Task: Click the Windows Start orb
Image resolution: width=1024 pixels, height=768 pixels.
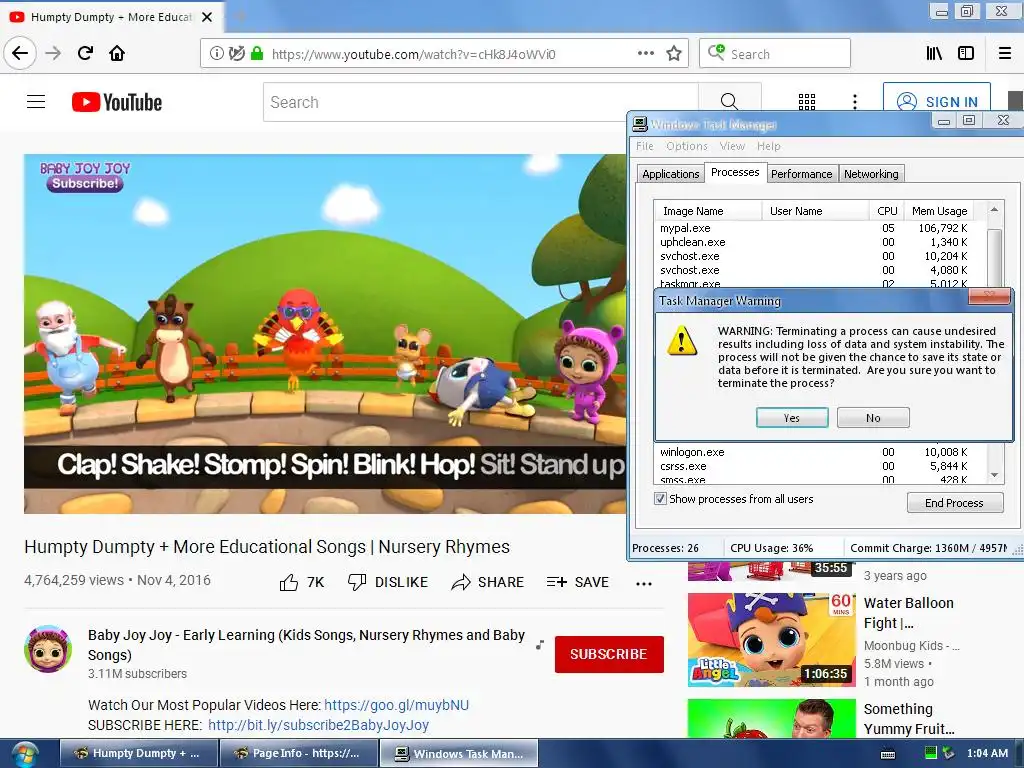Action: click(25, 754)
